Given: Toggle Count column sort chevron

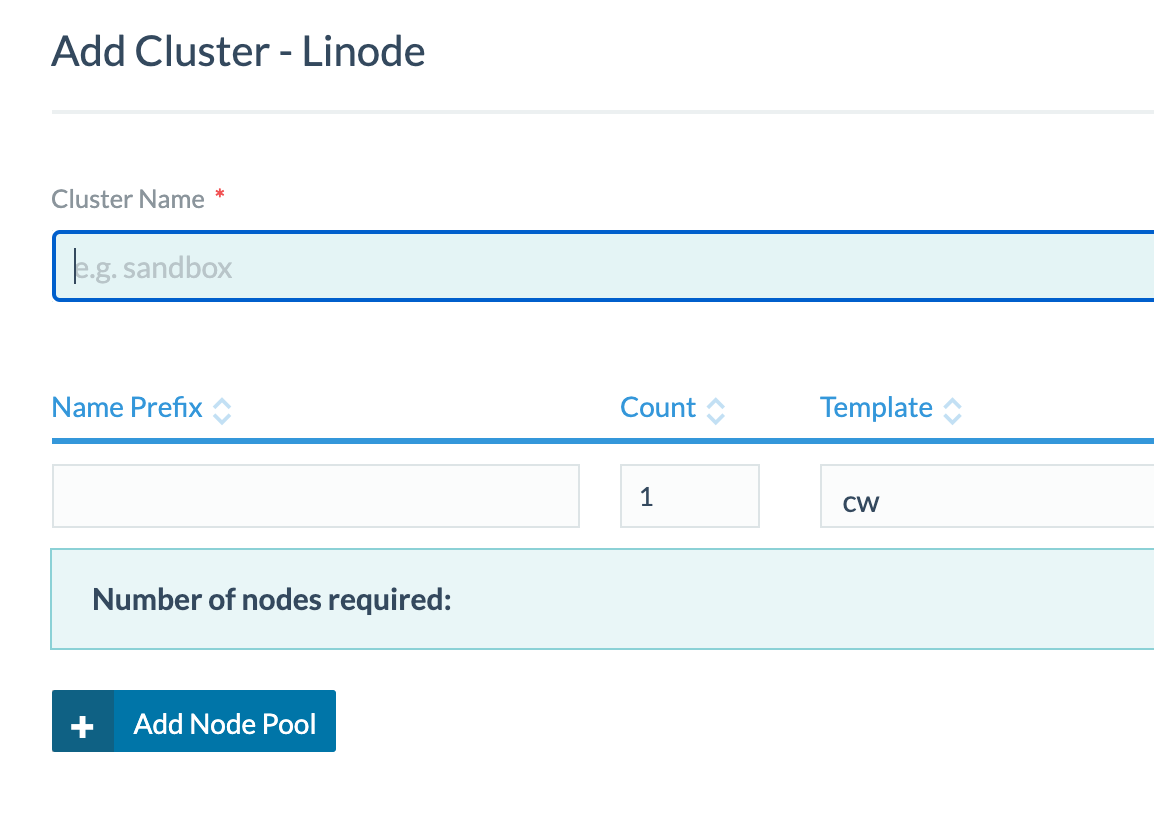Looking at the screenshot, I should click(716, 410).
